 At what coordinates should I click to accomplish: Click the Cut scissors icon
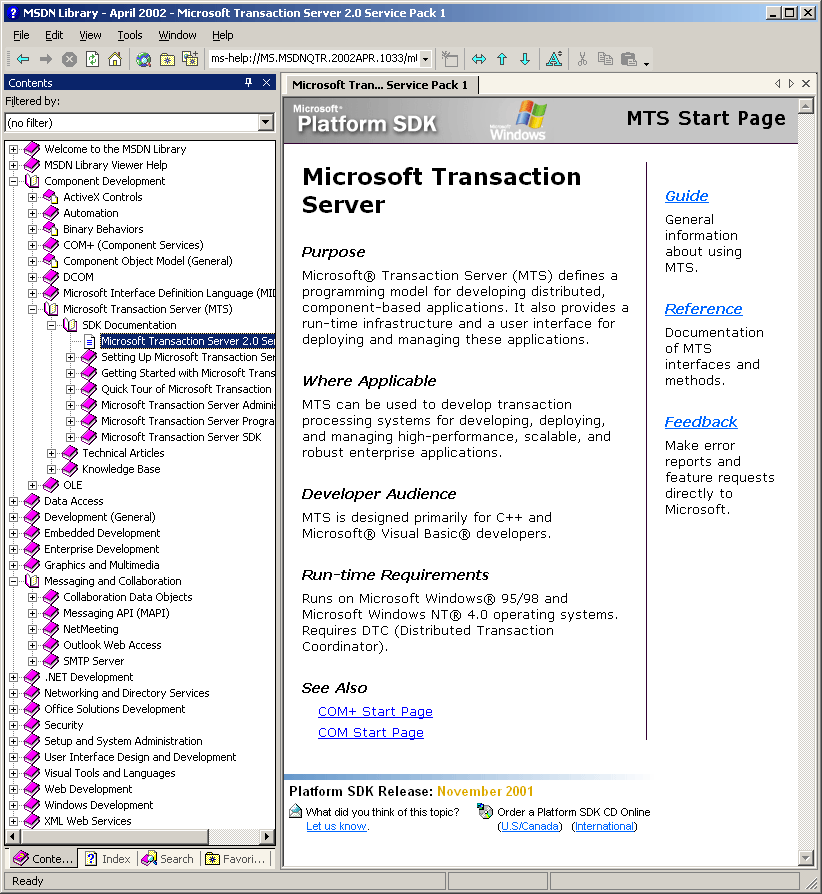click(582, 59)
